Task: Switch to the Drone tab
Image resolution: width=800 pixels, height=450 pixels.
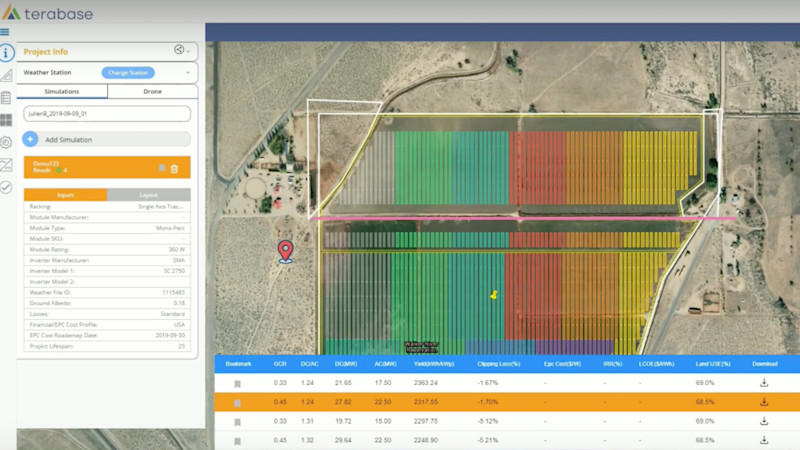Action: click(x=153, y=91)
